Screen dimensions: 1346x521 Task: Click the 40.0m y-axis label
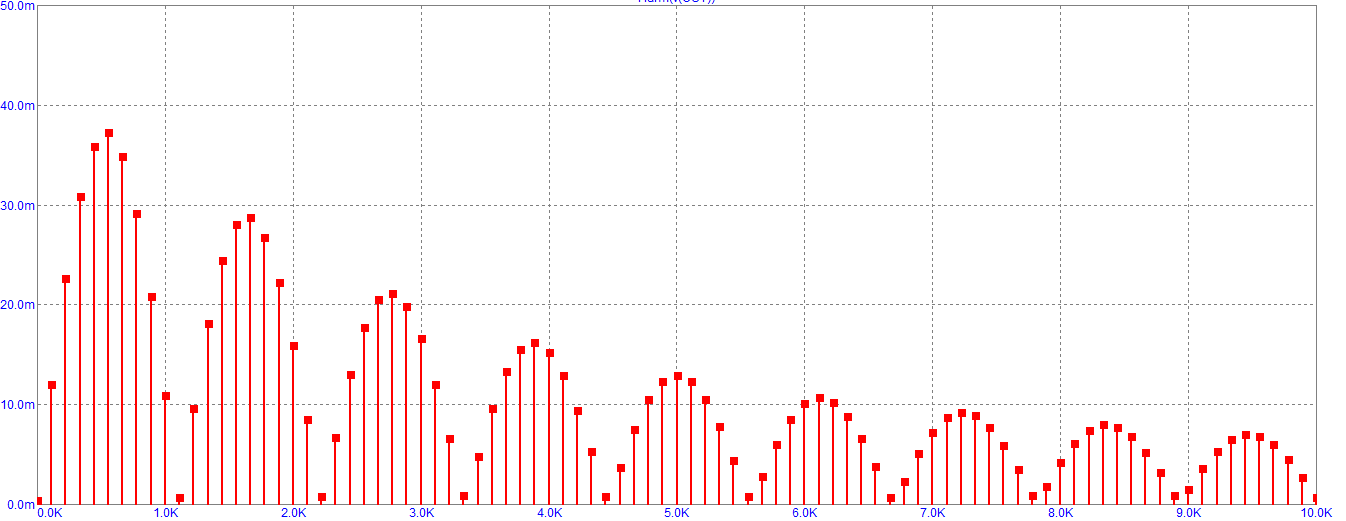click(x=19, y=105)
